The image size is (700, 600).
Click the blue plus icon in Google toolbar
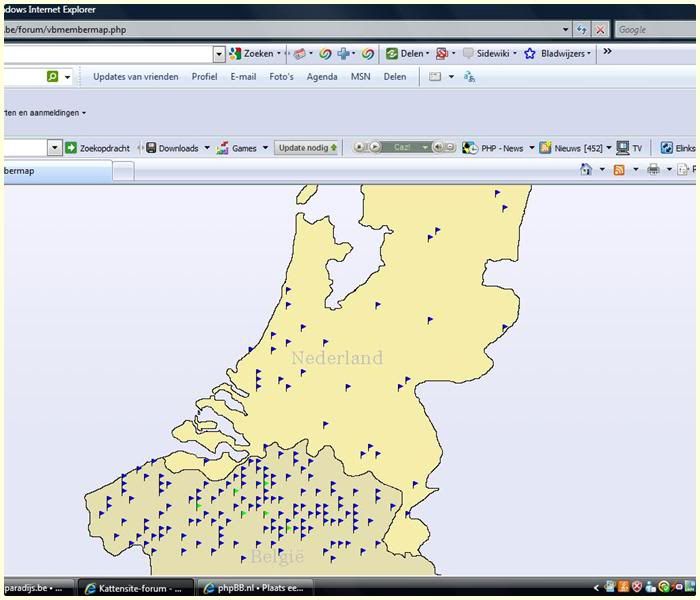[x=343, y=54]
